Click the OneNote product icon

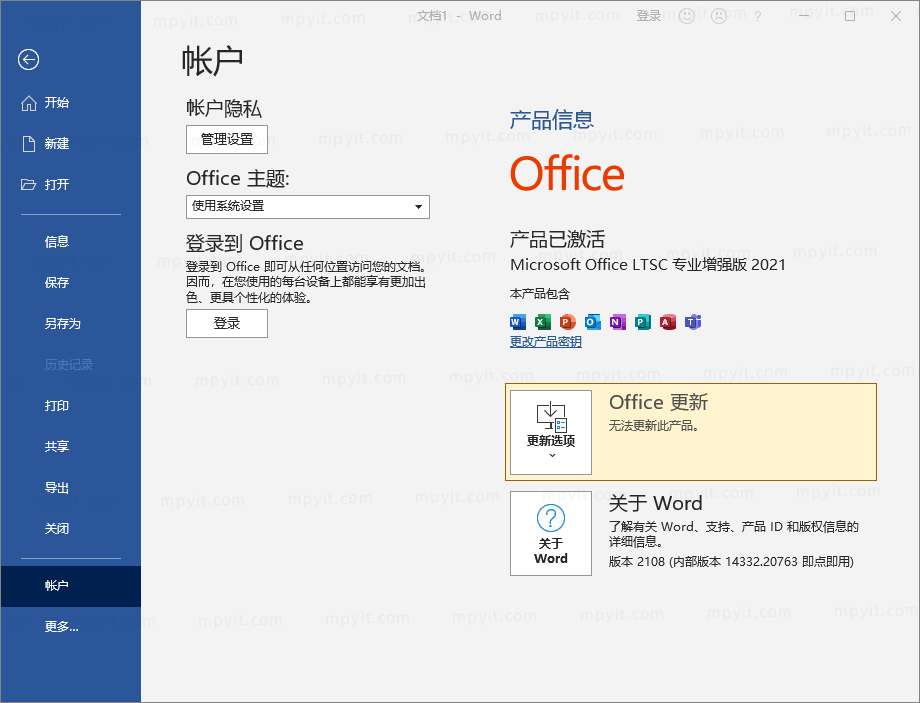pyautogui.click(x=618, y=322)
